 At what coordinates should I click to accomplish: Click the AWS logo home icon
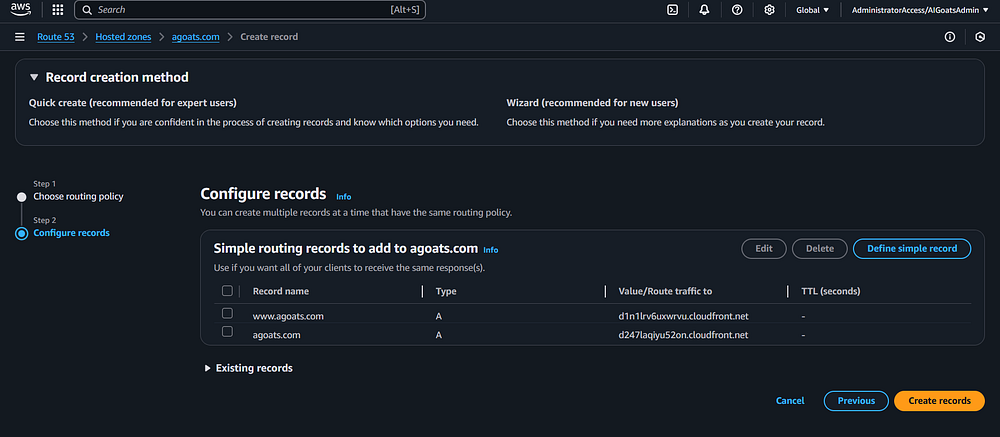point(21,10)
